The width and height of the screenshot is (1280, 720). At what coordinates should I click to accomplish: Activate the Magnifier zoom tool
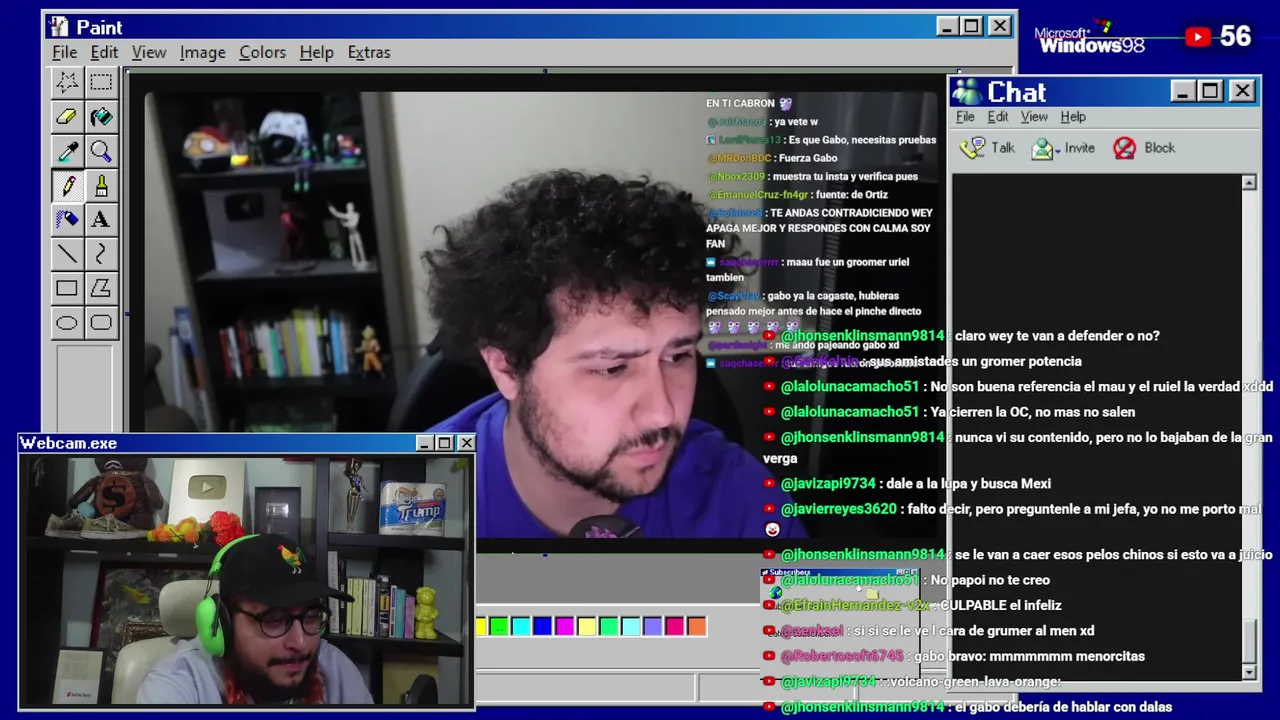tap(101, 151)
